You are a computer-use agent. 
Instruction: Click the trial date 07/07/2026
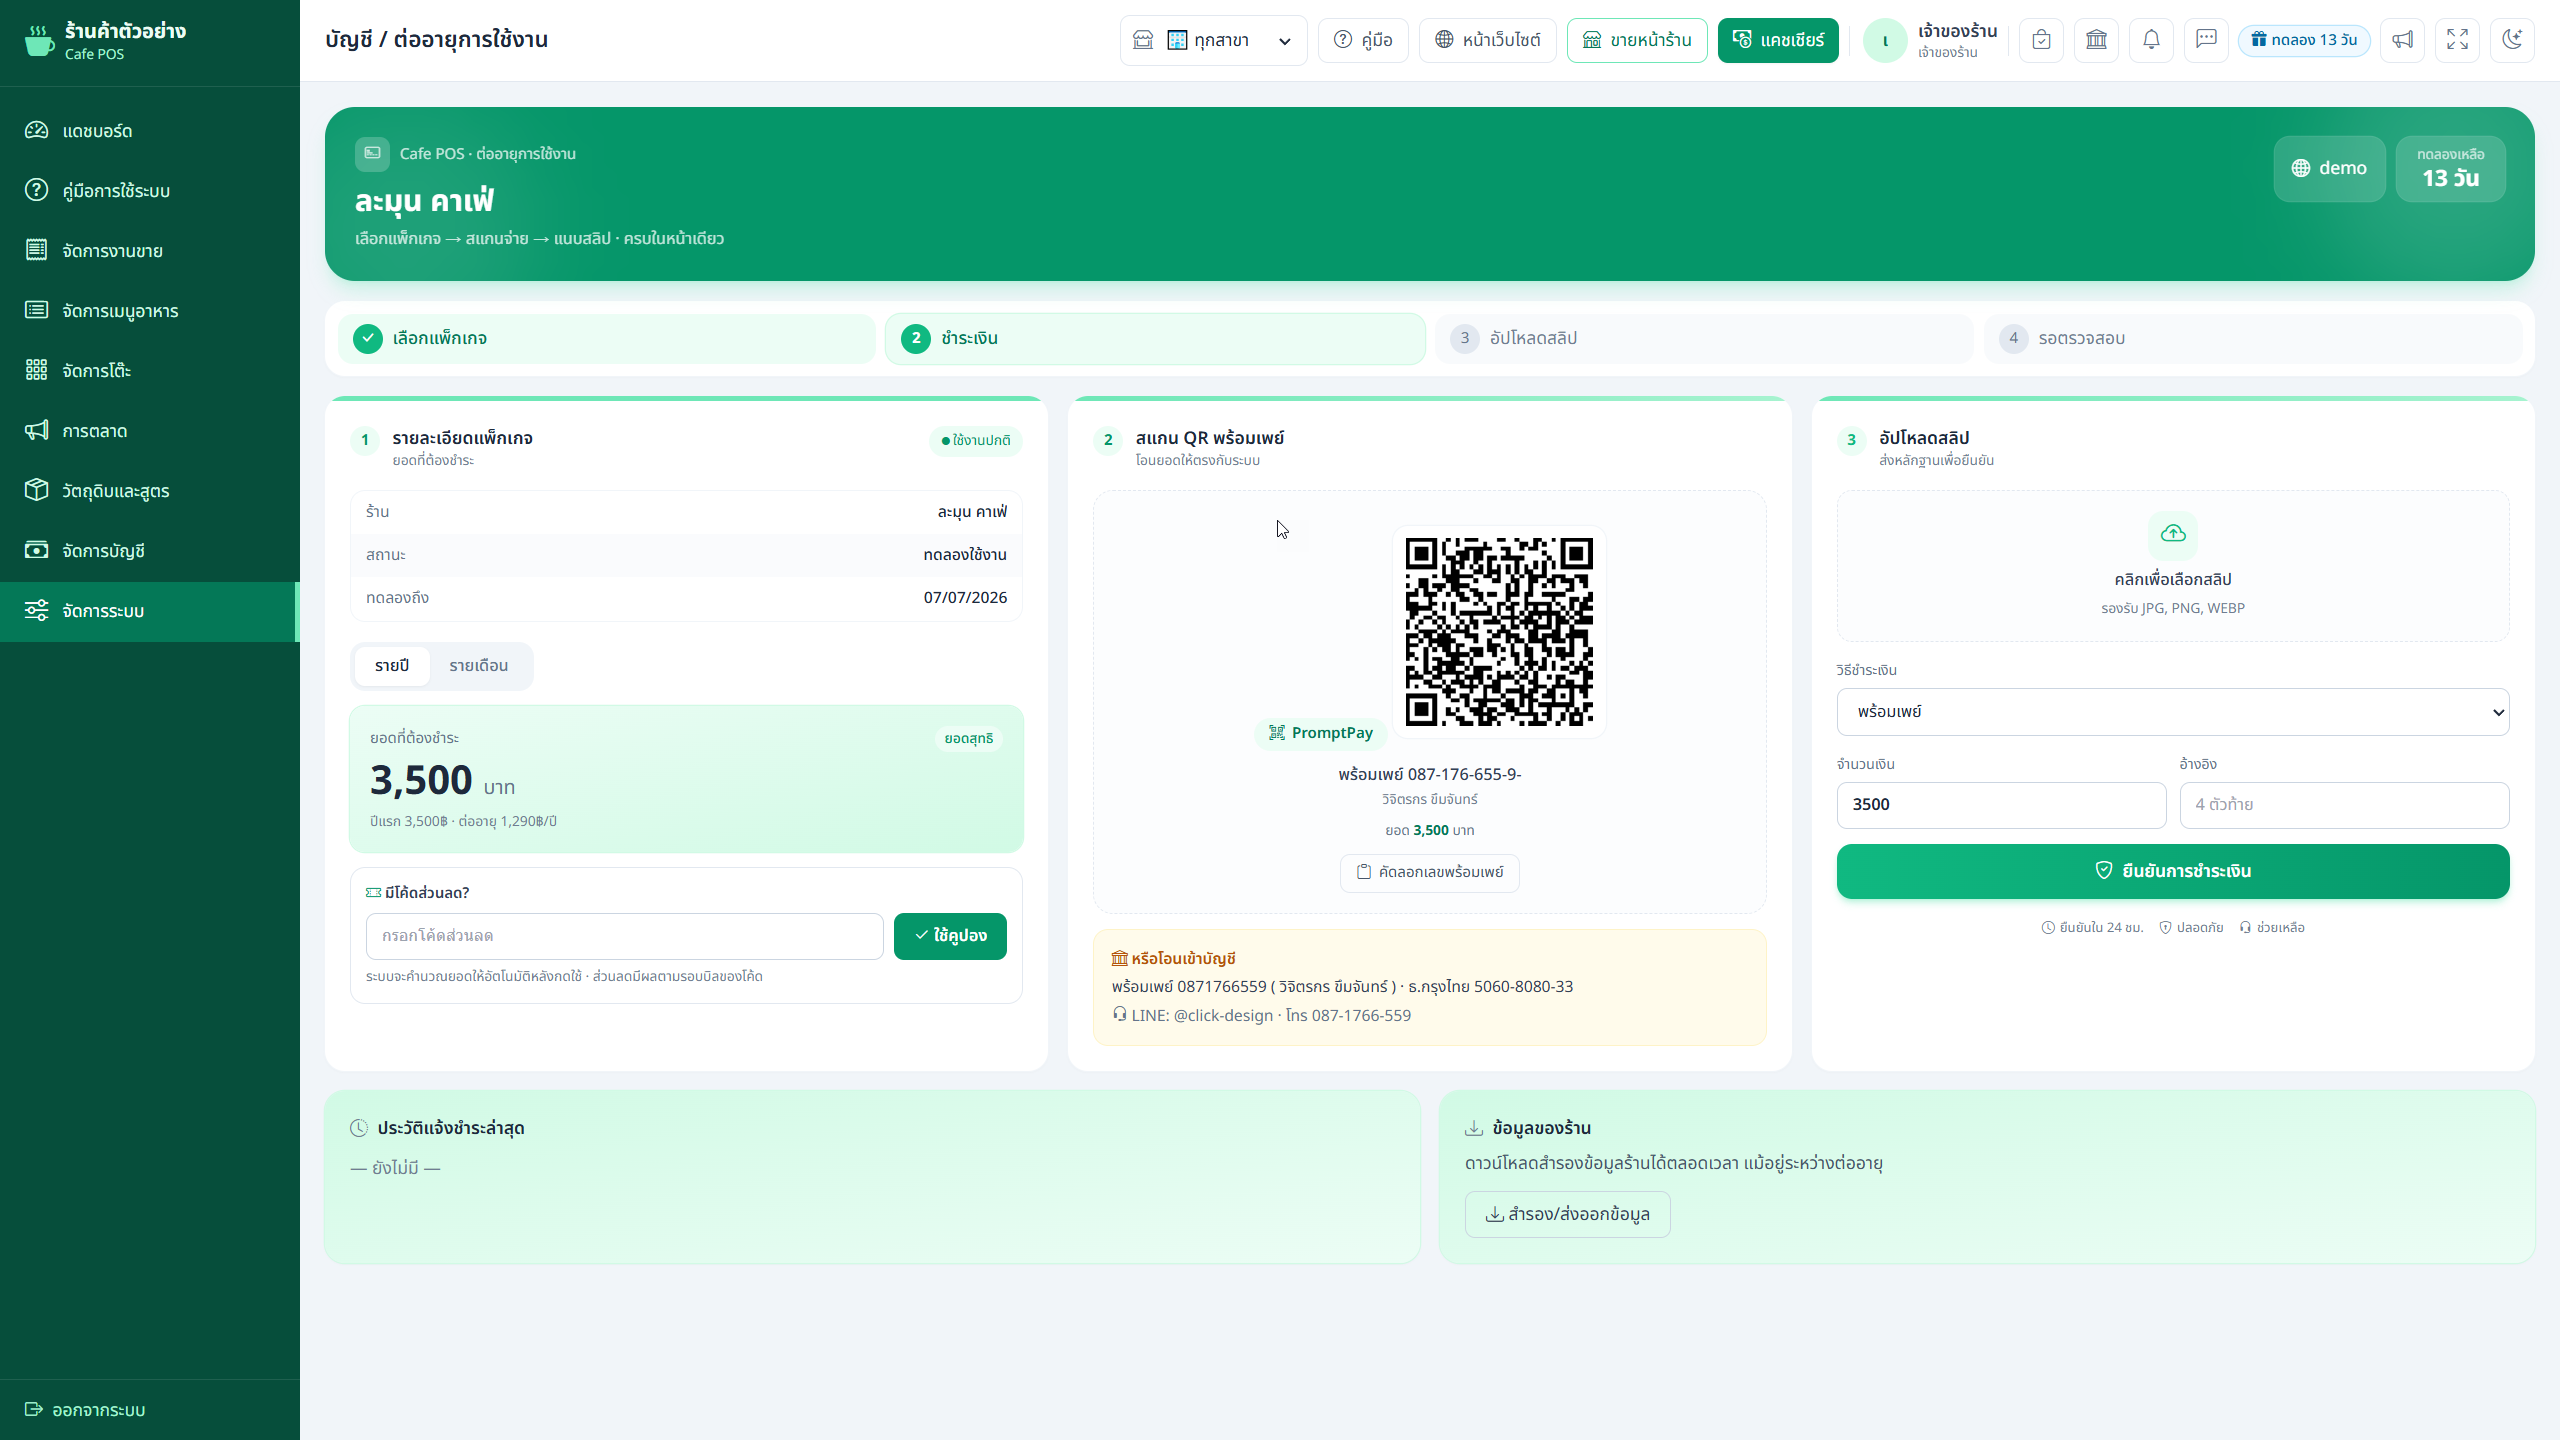point(965,598)
